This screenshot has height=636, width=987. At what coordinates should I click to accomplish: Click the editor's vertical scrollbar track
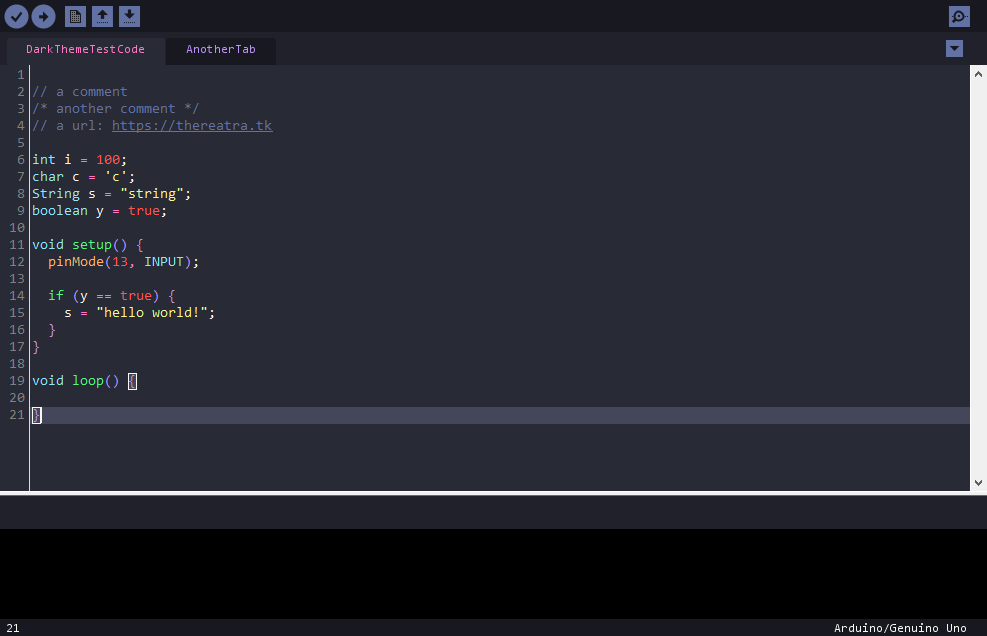coord(978,278)
